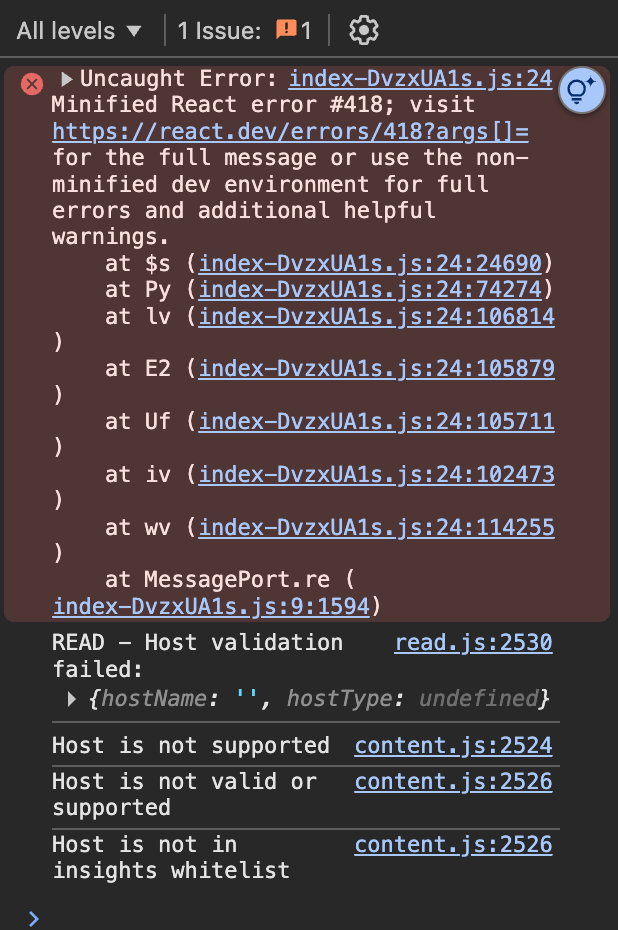Open content.js:2526 link beside insights whitelist
The image size is (618, 930).
[x=454, y=845]
